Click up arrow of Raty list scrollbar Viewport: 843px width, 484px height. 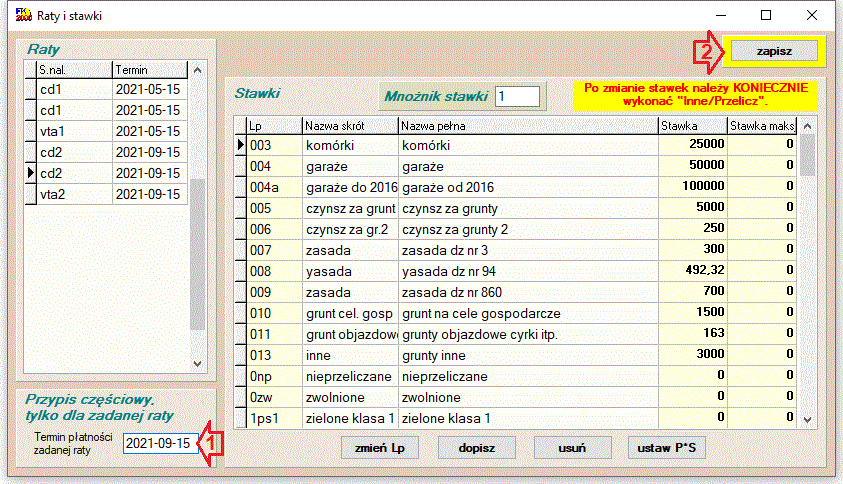pos(197,70)
